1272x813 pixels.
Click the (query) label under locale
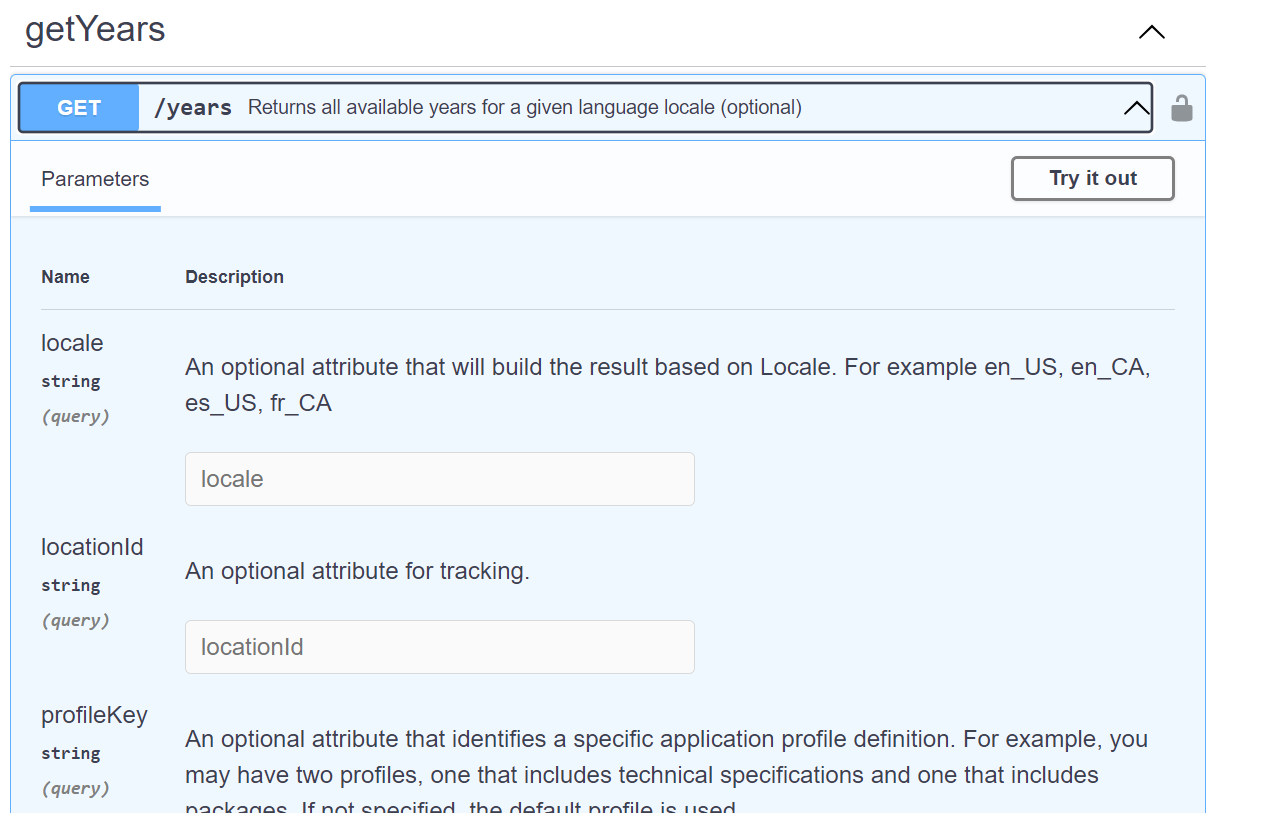pos(75,416)
